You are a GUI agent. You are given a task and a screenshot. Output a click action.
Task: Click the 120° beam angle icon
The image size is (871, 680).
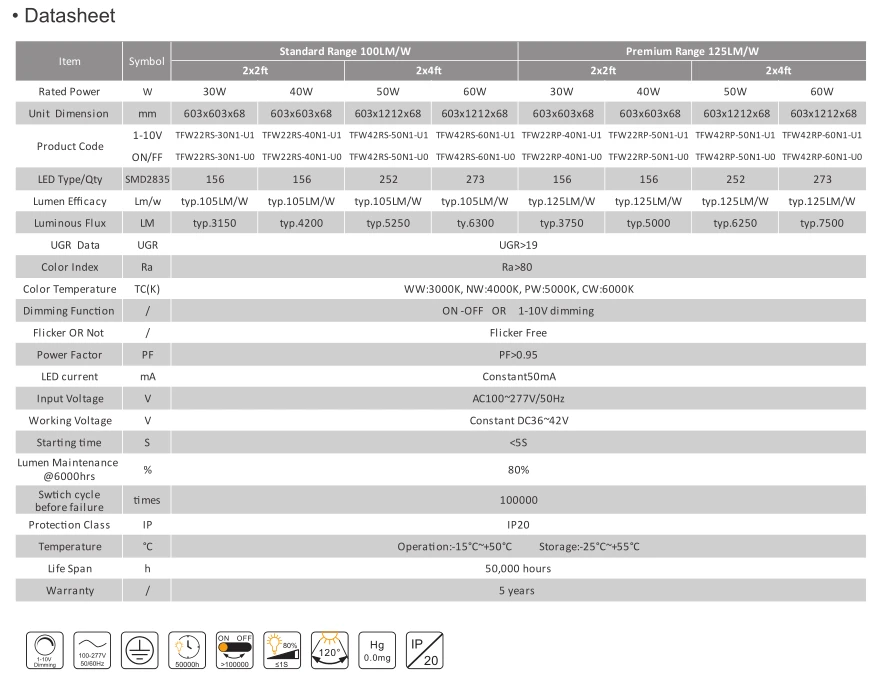click(329, 650)
